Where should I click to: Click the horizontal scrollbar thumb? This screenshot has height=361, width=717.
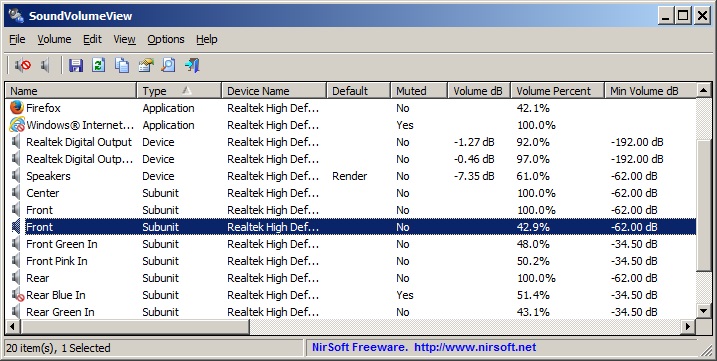(135, 326)
